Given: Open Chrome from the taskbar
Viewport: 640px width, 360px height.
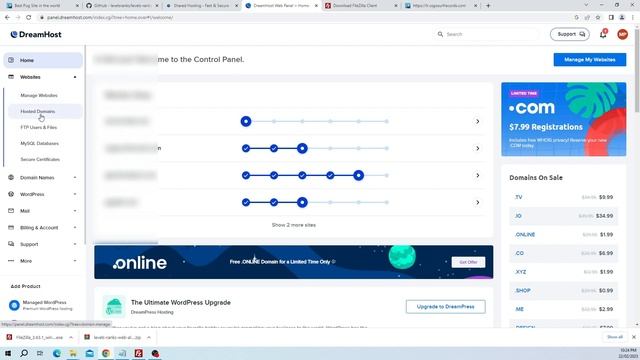Looking at the screenshot, I should [x=106, y=353].
